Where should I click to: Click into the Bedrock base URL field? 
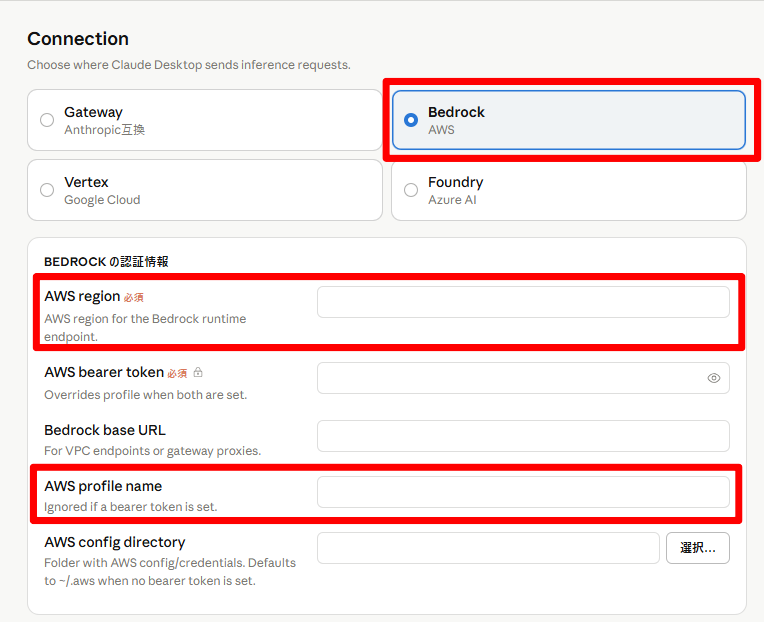[523, 436]
